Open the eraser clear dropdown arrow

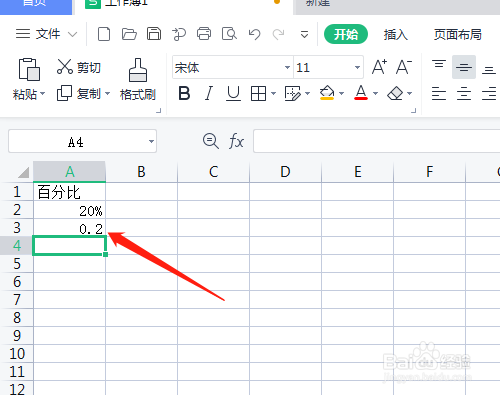pyautogui.click(x=410, y=93)
